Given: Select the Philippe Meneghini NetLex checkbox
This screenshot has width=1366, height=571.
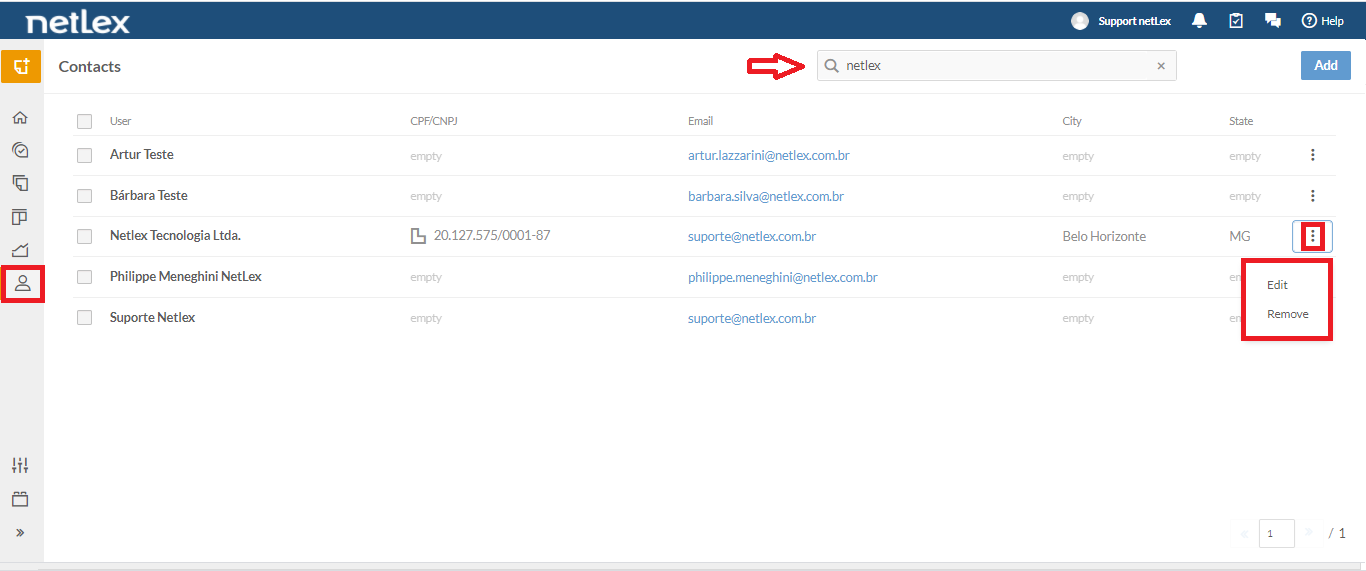Looking at the screenshot, I should click(x=85, y=277).
